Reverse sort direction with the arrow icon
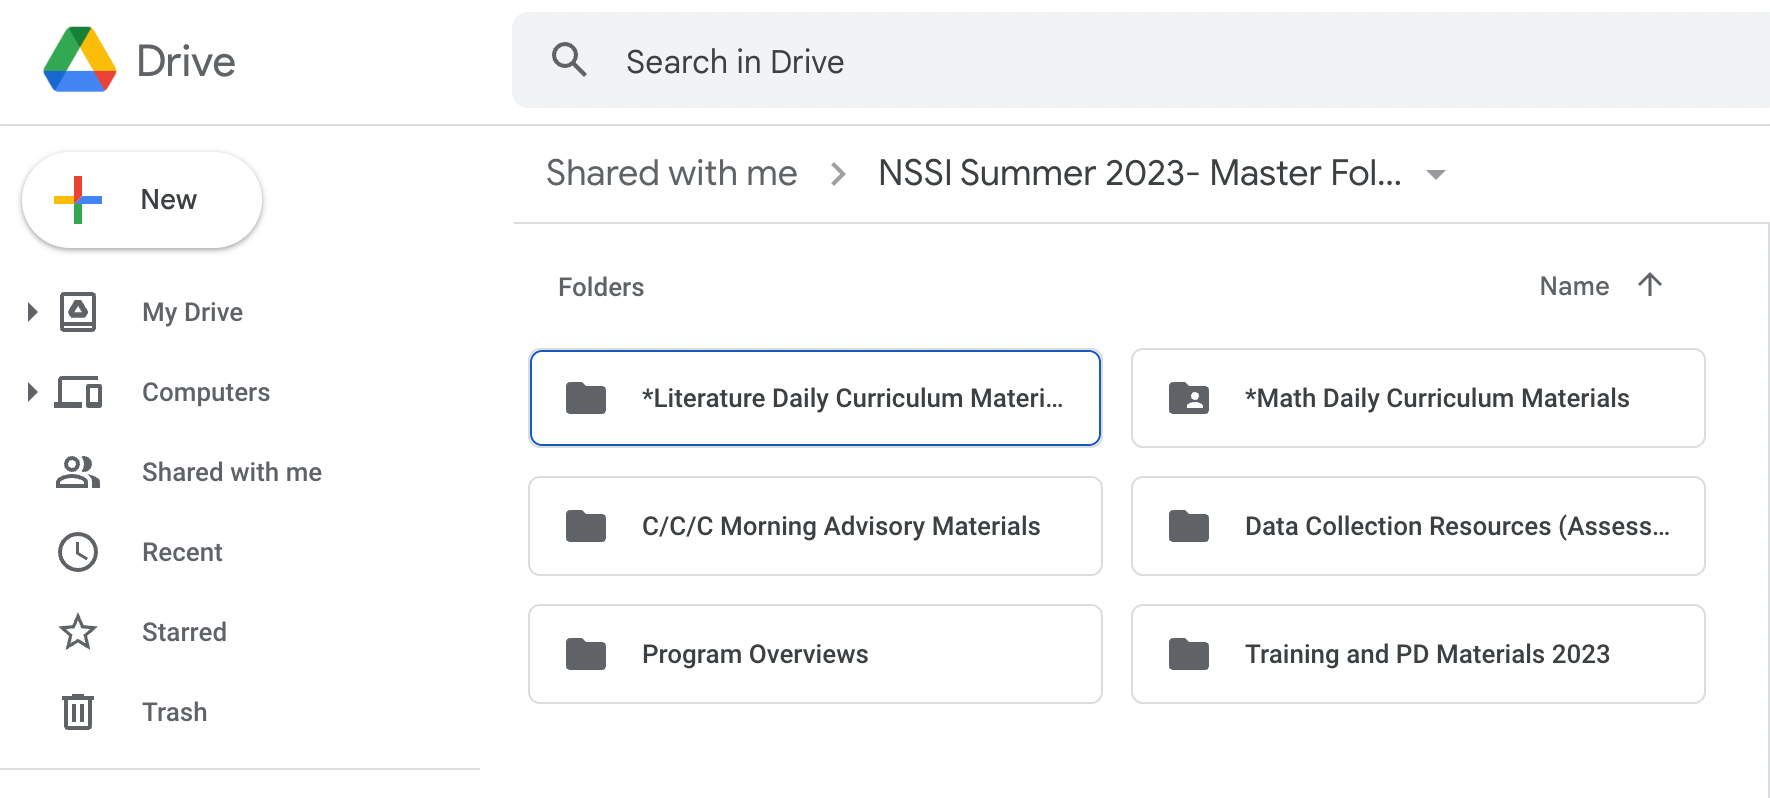 point(1650,285)
